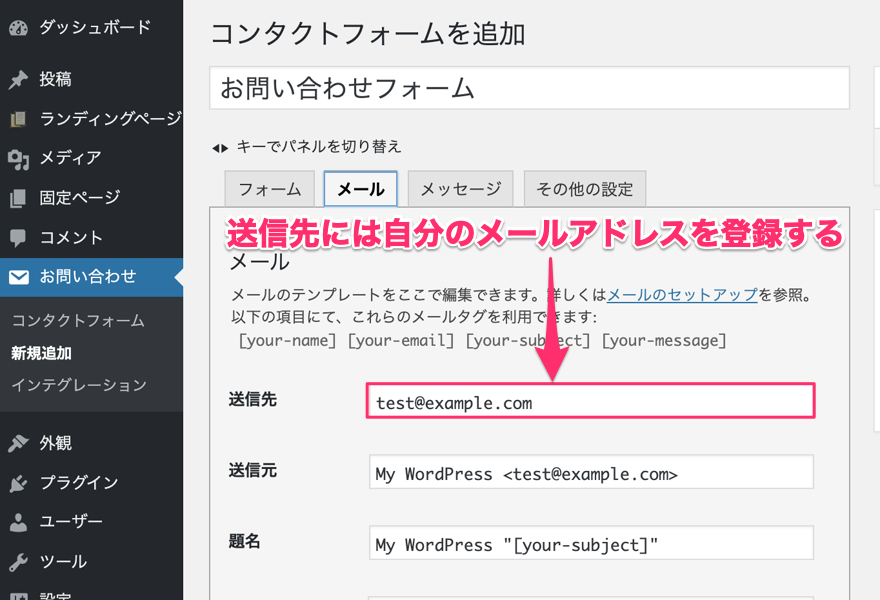Click the envelope icon for お問い合わせ

pyautogui.click(x=18, y=277)
